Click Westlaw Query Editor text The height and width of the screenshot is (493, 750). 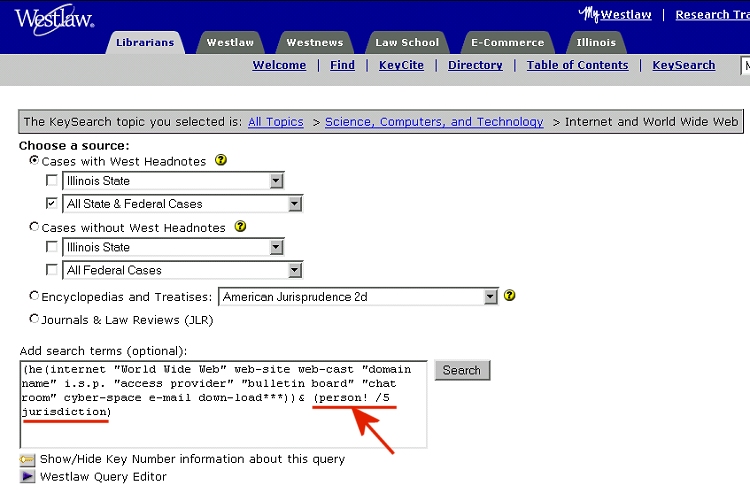[103, 477]
